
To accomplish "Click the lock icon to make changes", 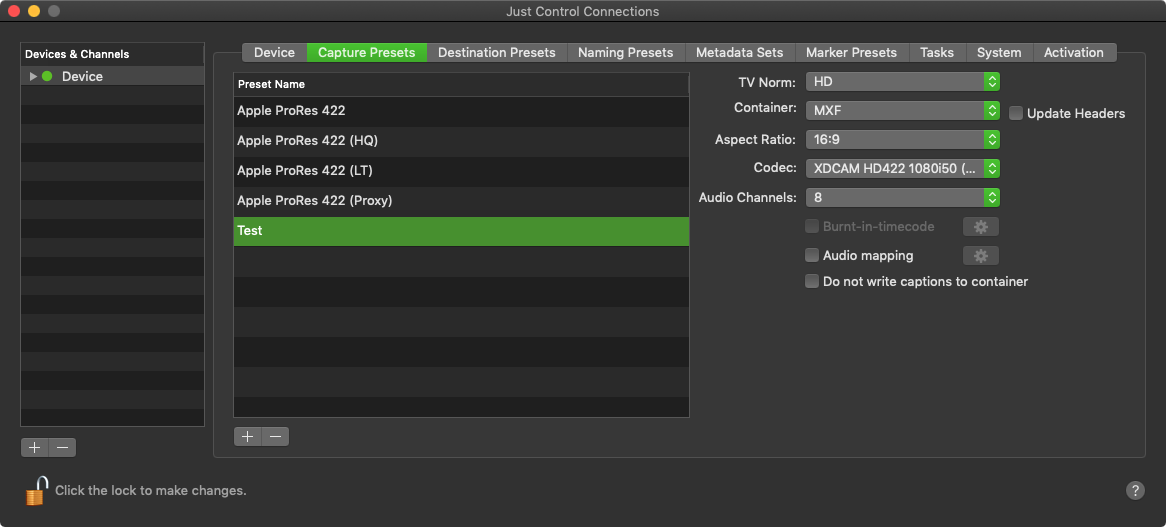I will [36, 491].
